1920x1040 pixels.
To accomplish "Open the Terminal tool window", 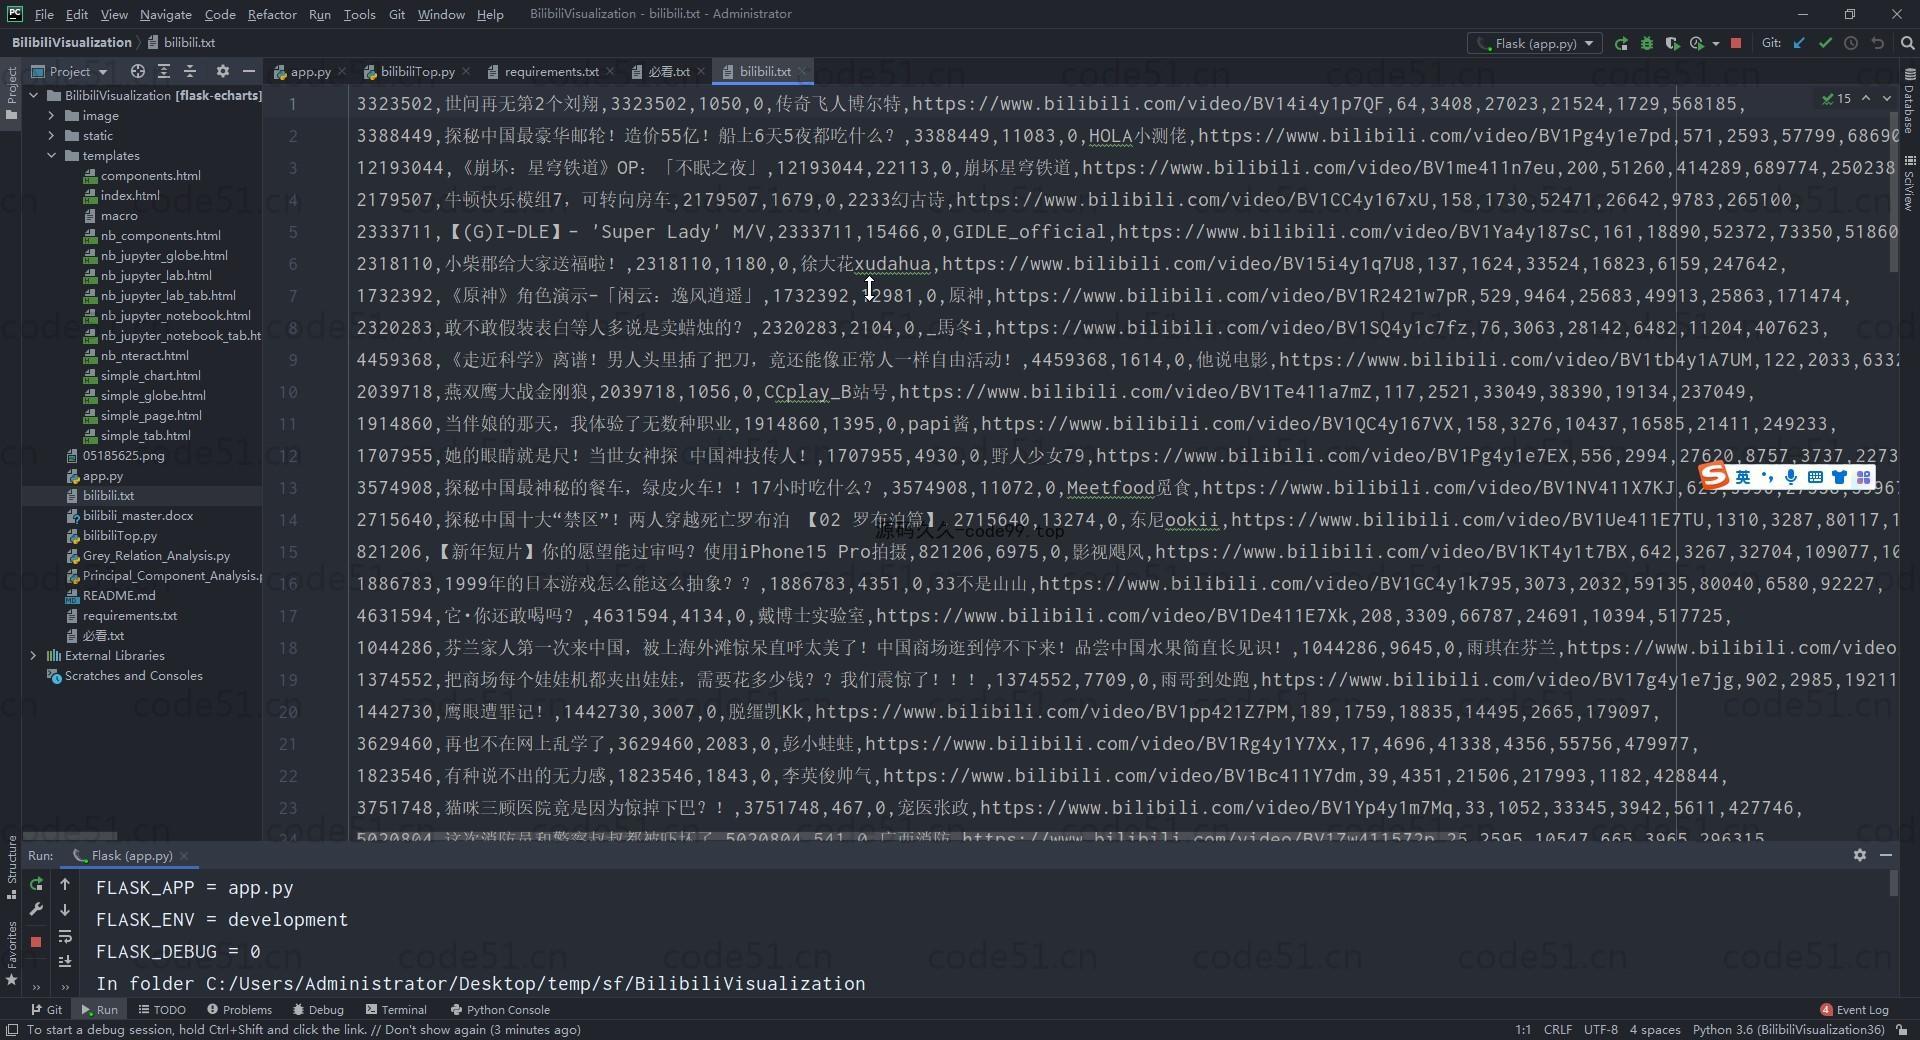I will 397,1010.
